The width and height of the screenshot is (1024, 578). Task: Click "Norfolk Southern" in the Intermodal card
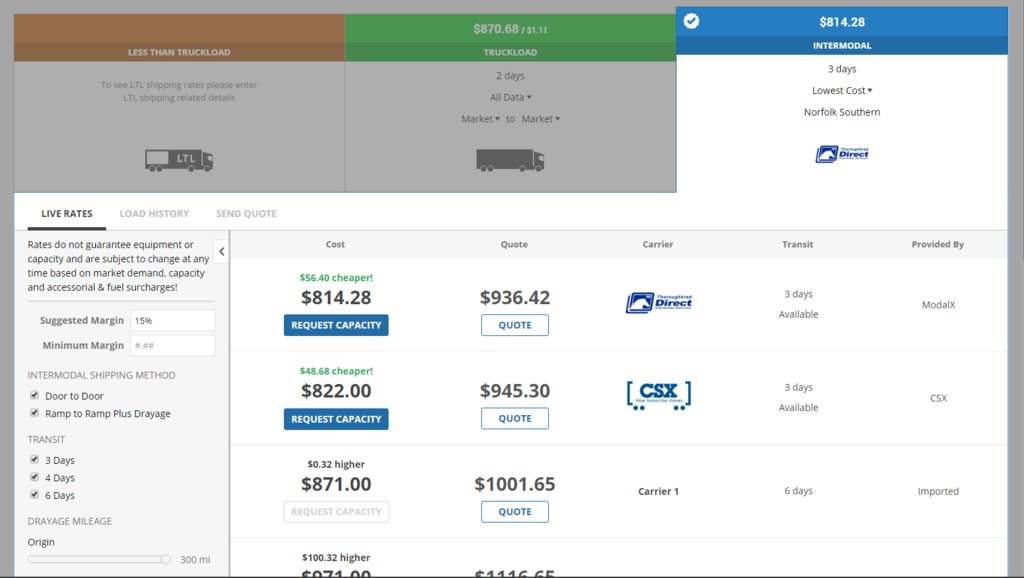point(842,112)
